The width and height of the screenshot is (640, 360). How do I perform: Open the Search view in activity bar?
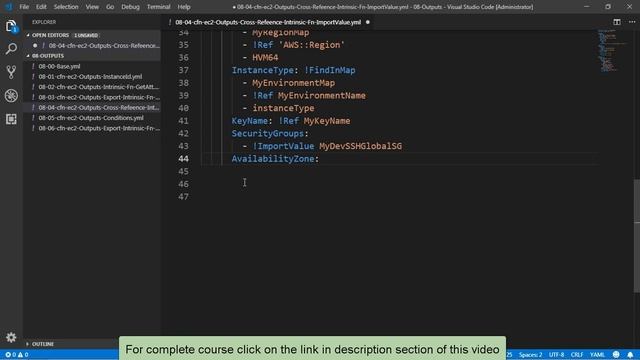click(11, 49)
